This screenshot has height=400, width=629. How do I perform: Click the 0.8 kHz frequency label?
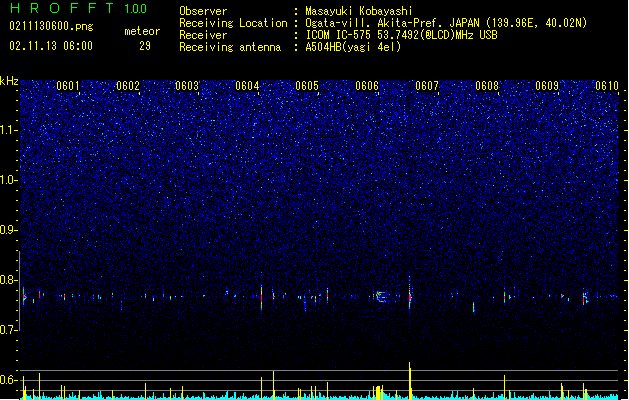point(9,280)
